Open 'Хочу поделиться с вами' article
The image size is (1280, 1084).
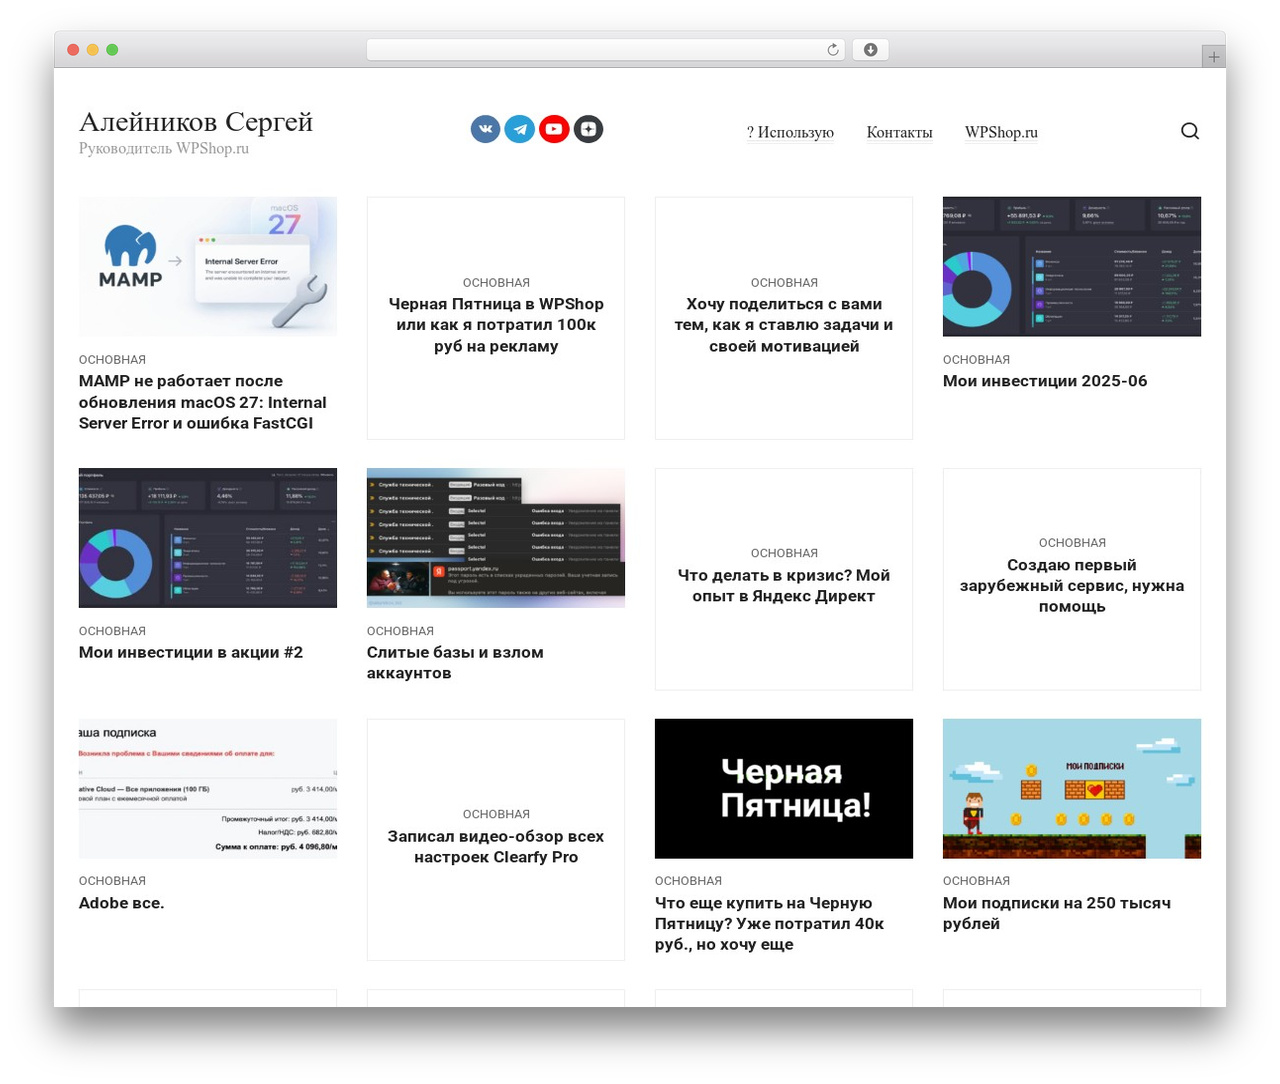pos(784,325)
